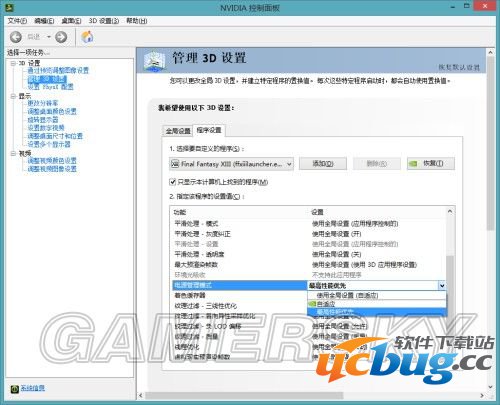Open the 桌面(K) menu
The height and width of the screenshot is (405, 500).
[71, 21]
